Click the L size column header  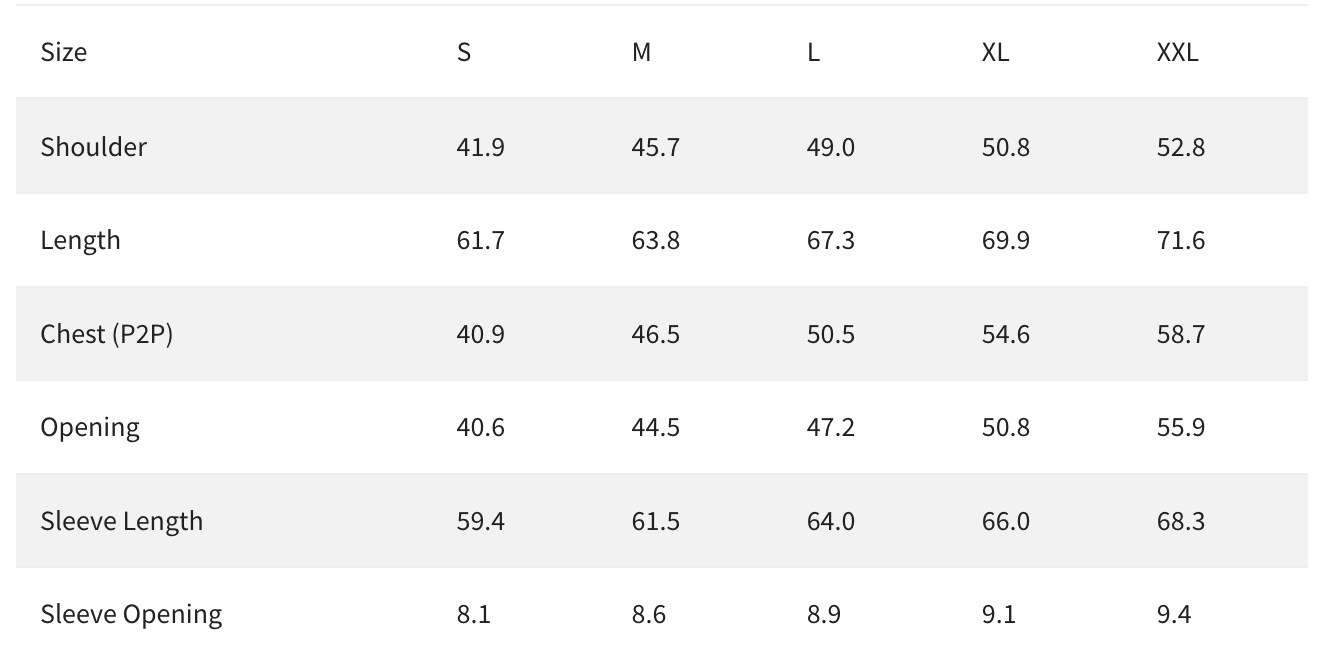tap(814, 52)
